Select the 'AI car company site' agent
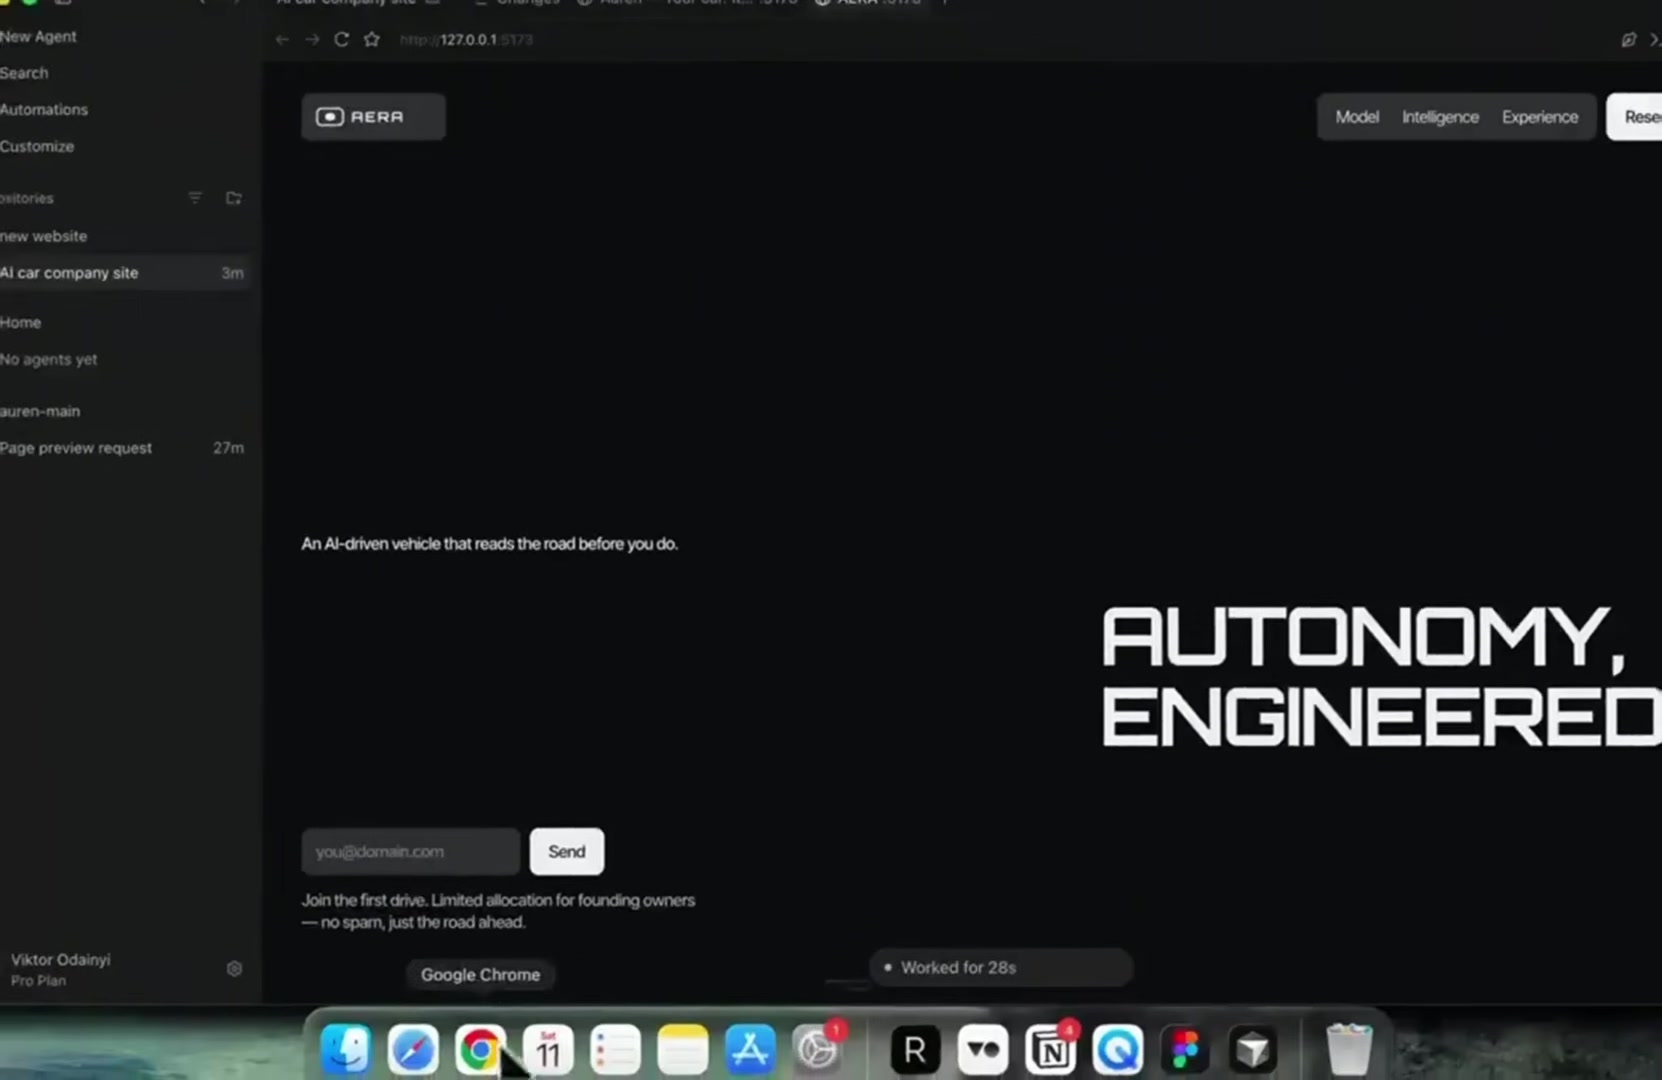The image size is (1662, 1080). click(x=124, y=273)
